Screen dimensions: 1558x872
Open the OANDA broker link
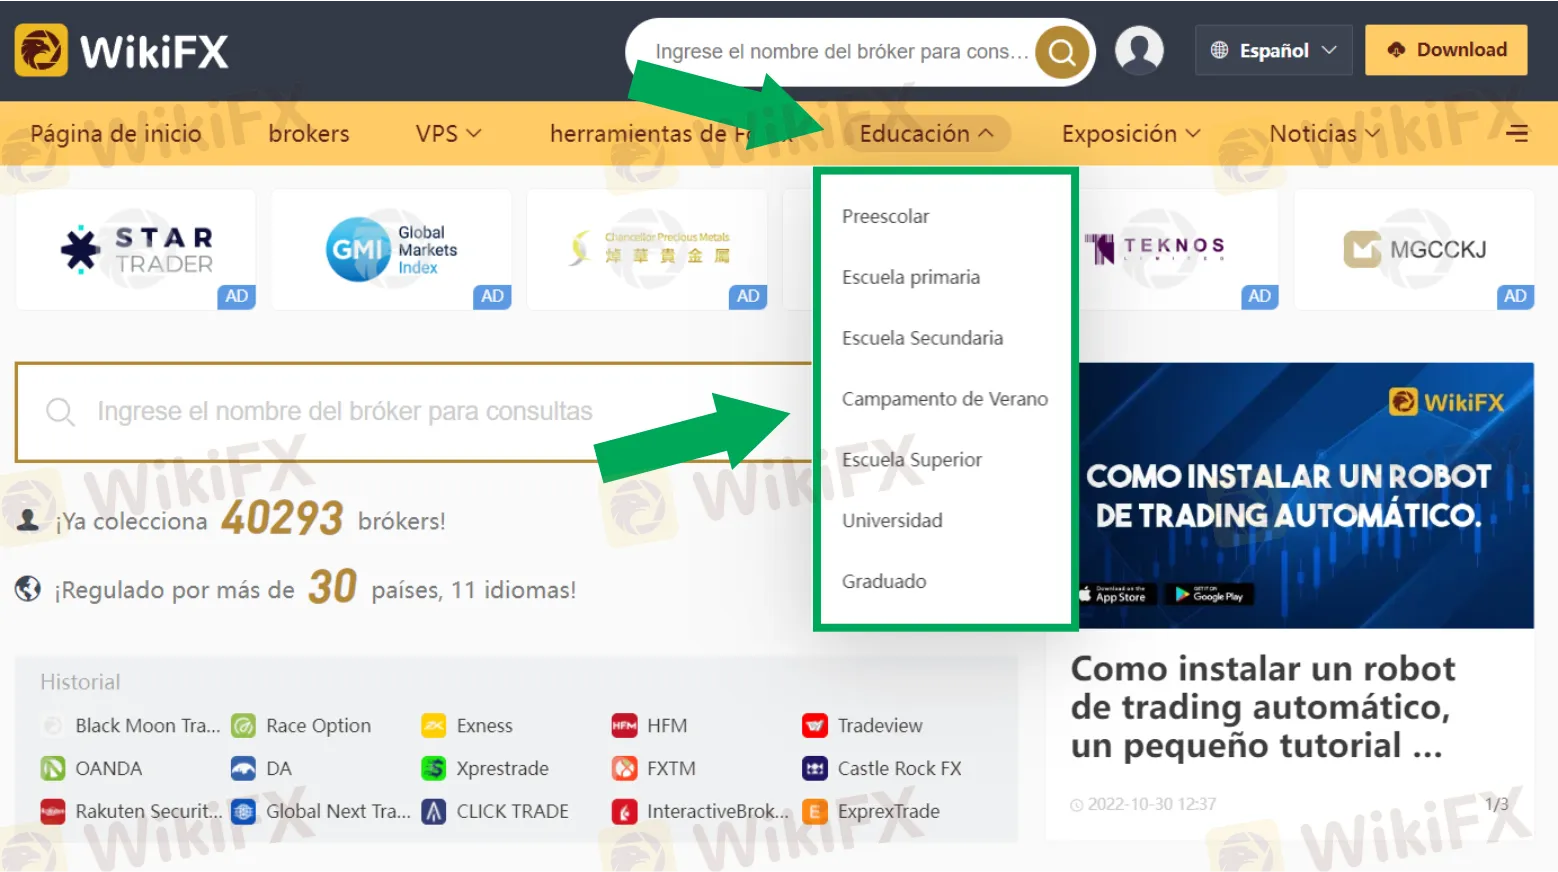(109, 768)
